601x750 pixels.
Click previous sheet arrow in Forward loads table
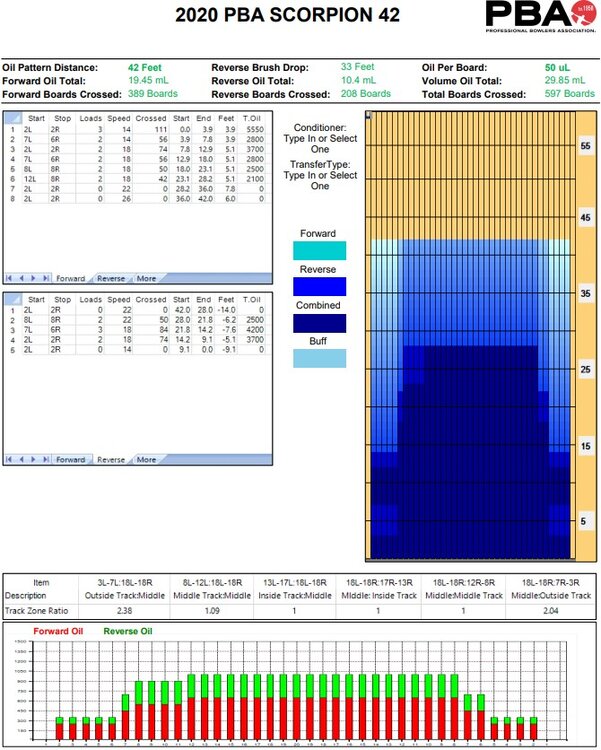point(23,278)
